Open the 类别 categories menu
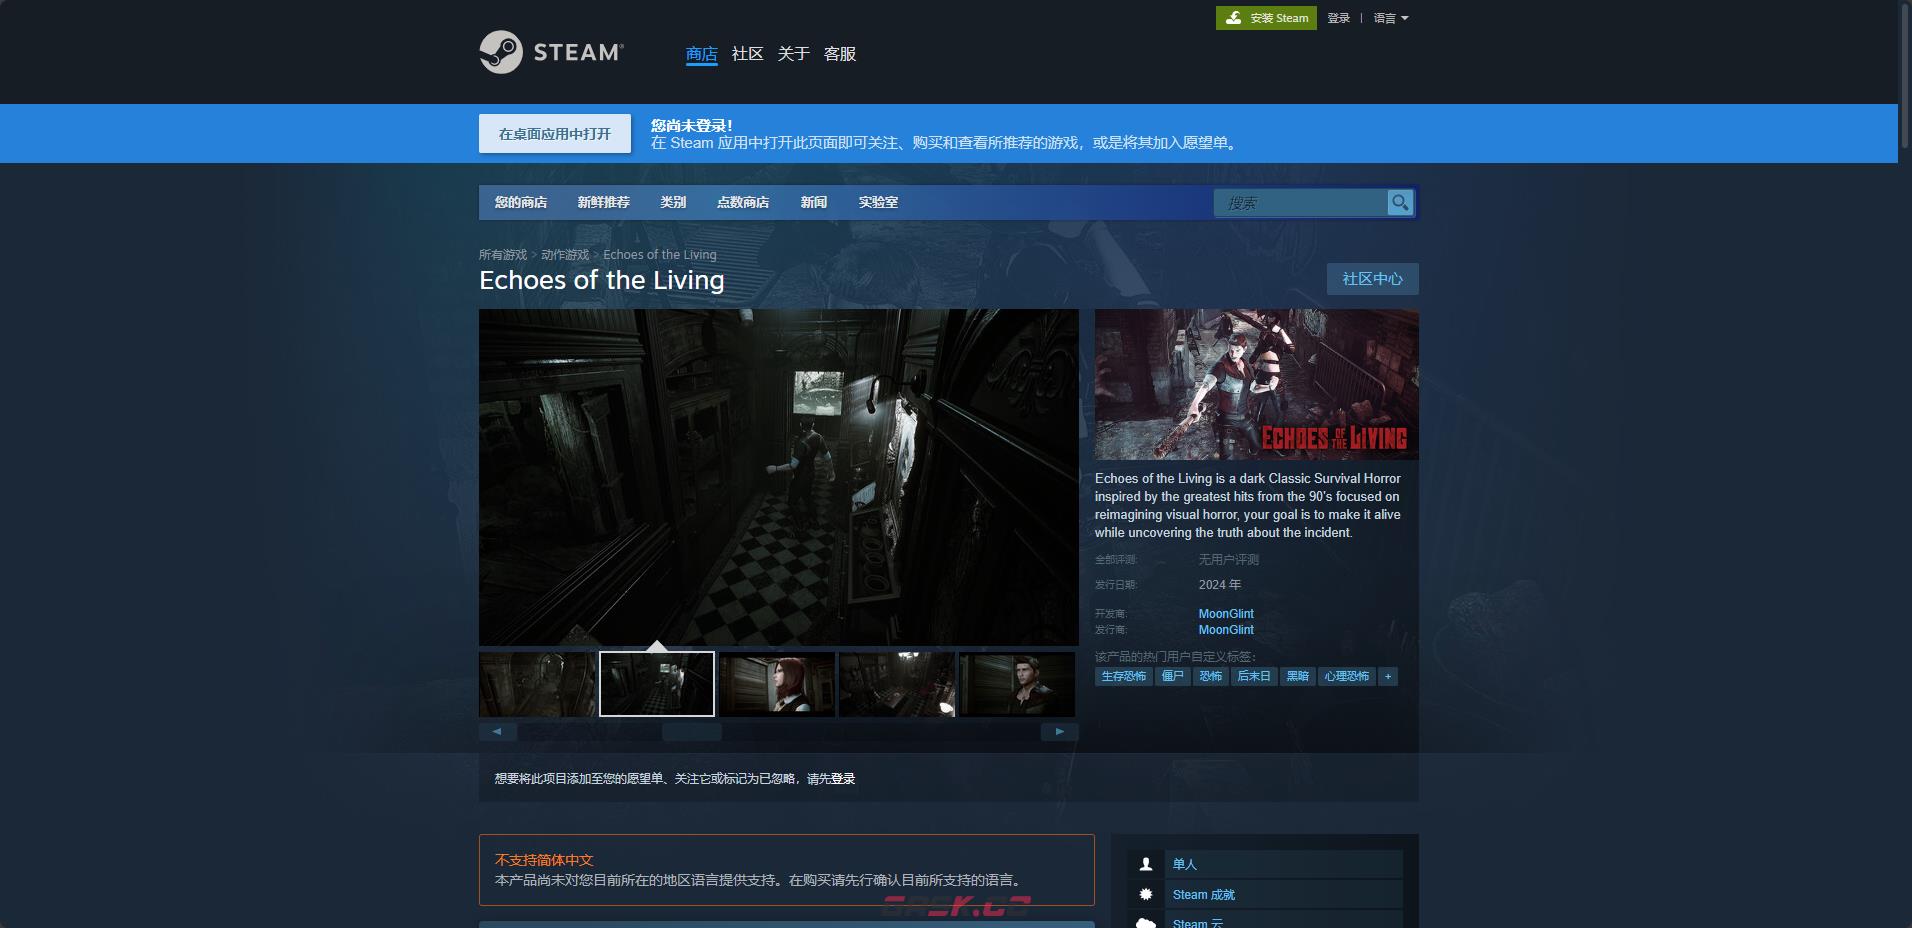The image size is (1912, 928). (x=673, y=202)
